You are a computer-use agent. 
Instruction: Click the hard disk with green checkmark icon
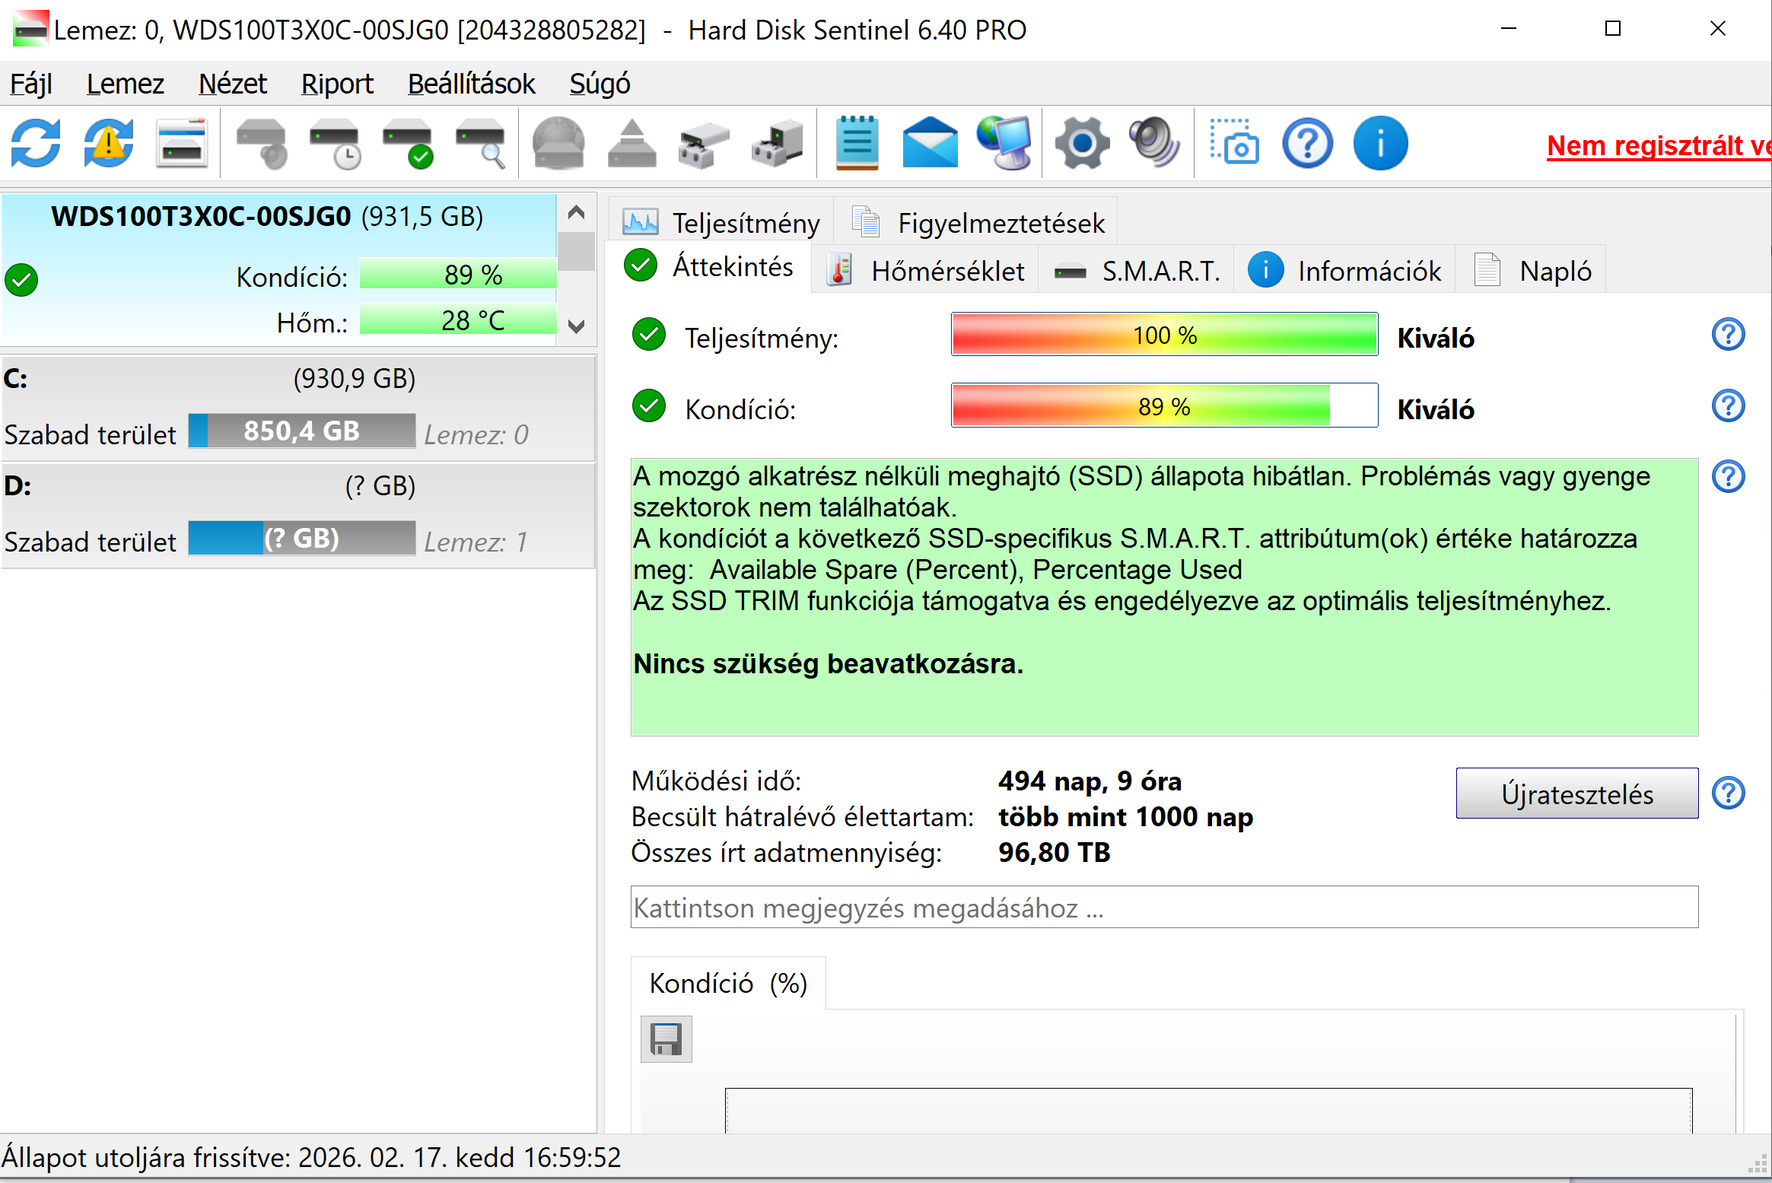[408, 143]
